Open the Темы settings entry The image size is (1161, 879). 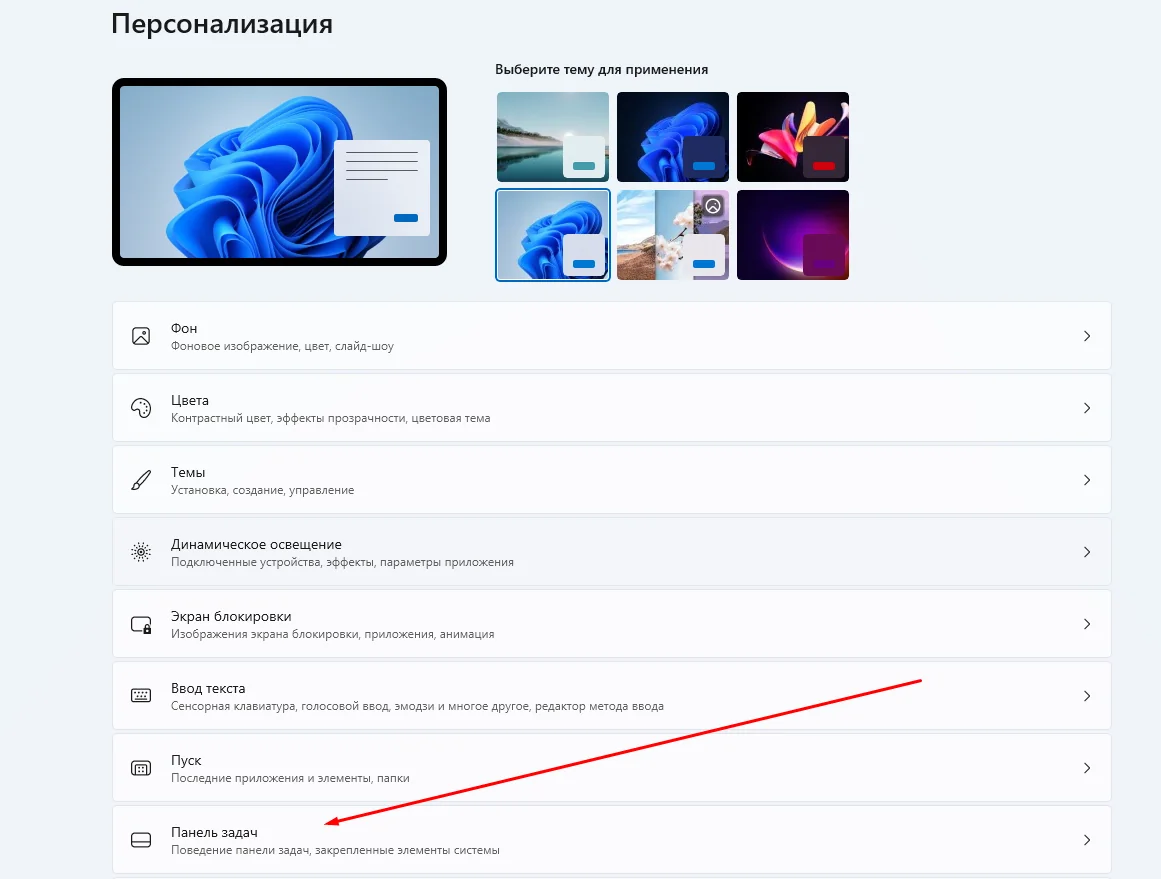point(188,472)
